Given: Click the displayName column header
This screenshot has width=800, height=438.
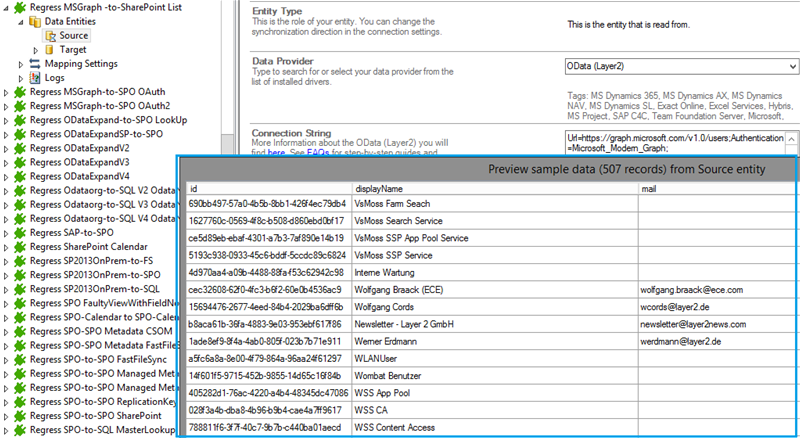Looking at the screenshot, I should pyautogui.click(x=378, y=188).
